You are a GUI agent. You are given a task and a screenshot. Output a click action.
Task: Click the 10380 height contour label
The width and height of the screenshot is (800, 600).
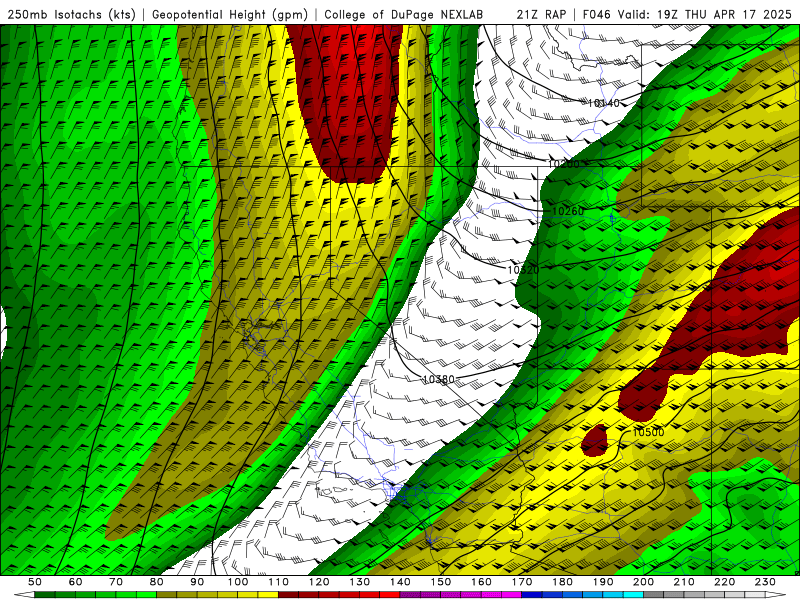tap(439, 380)
